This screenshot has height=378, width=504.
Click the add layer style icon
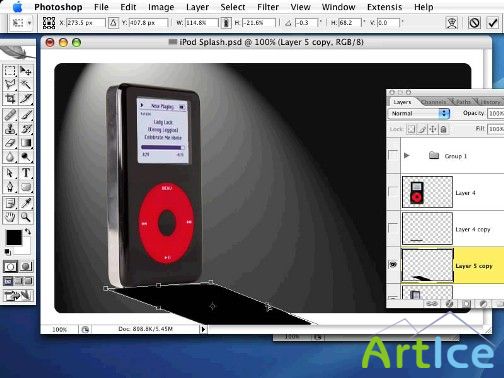[x=449, y=303]
